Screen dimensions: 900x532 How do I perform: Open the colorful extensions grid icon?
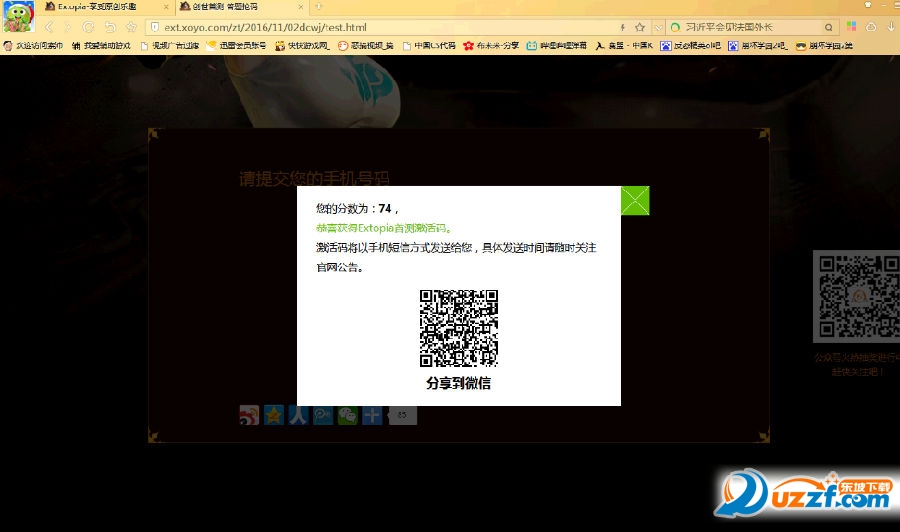point(851,27)
